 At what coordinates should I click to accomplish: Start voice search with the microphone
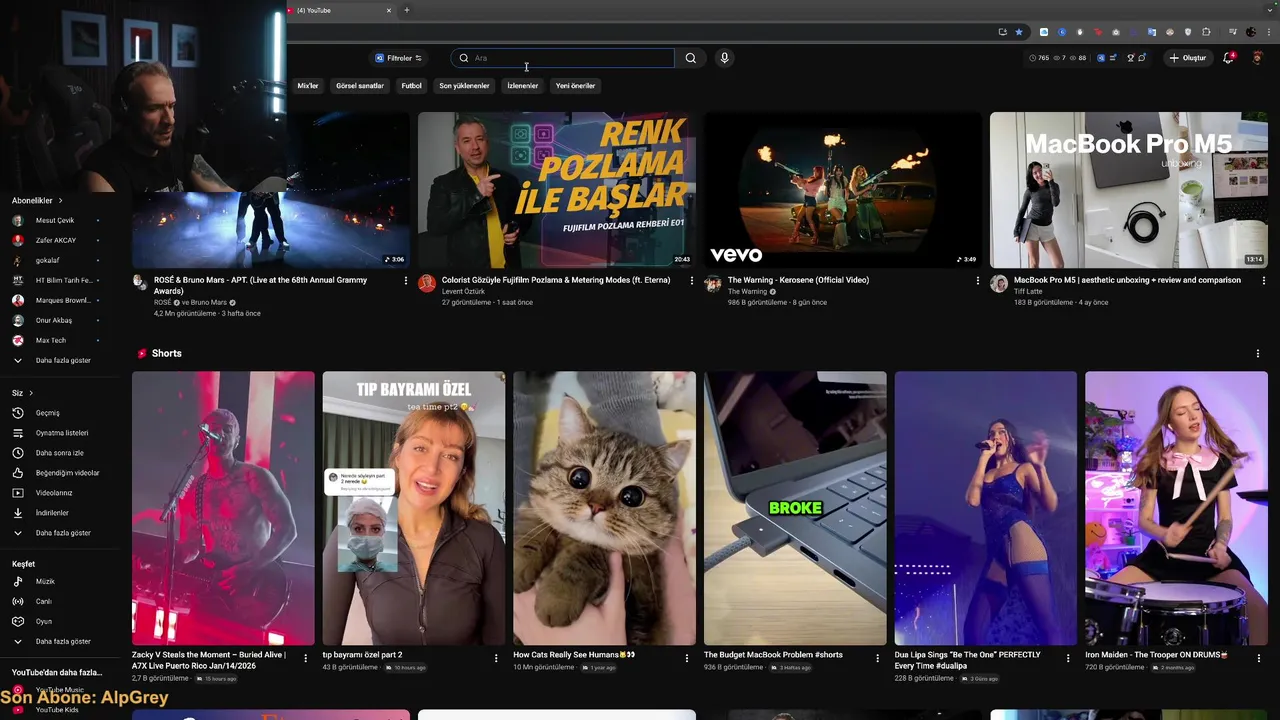click(724, 58)
